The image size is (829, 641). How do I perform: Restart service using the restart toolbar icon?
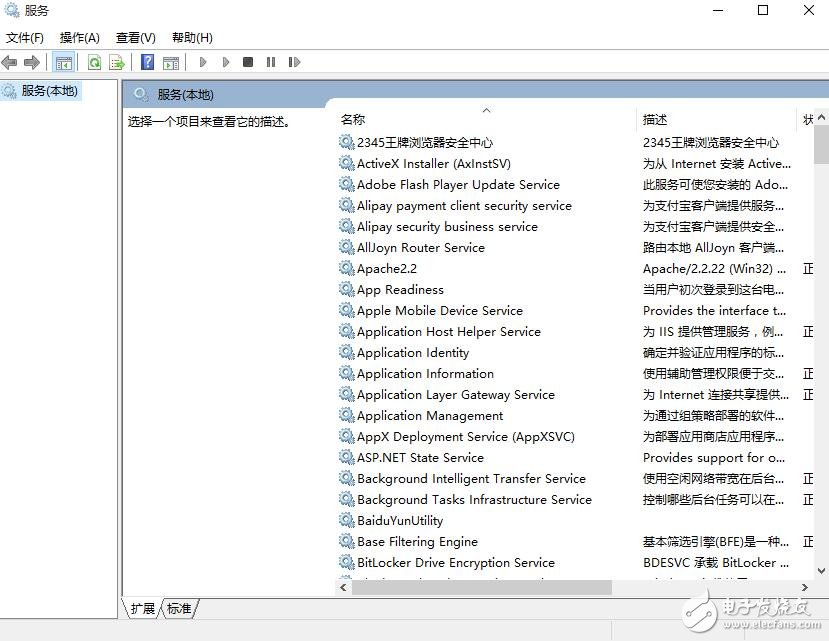tap(294, 63)
